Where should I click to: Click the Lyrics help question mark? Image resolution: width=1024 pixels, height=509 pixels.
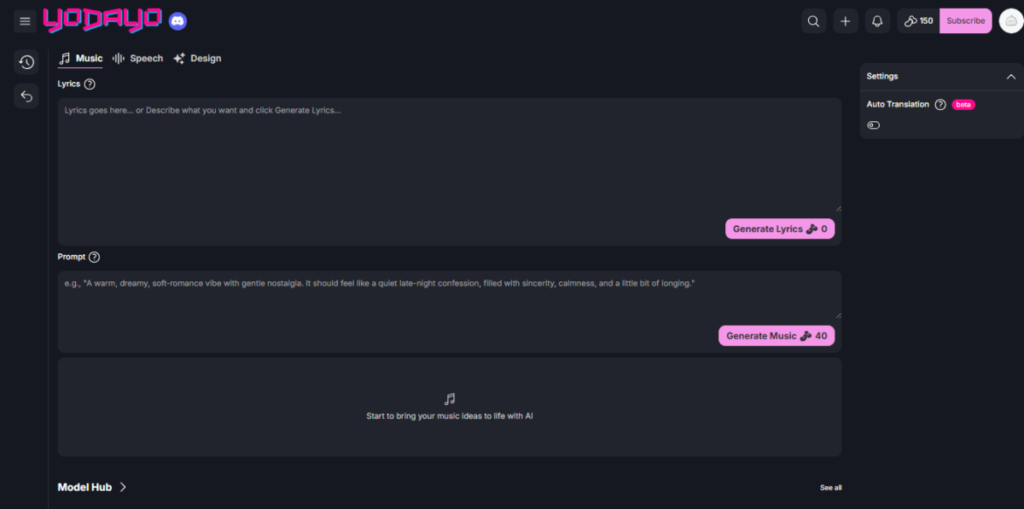click(90, 85)
